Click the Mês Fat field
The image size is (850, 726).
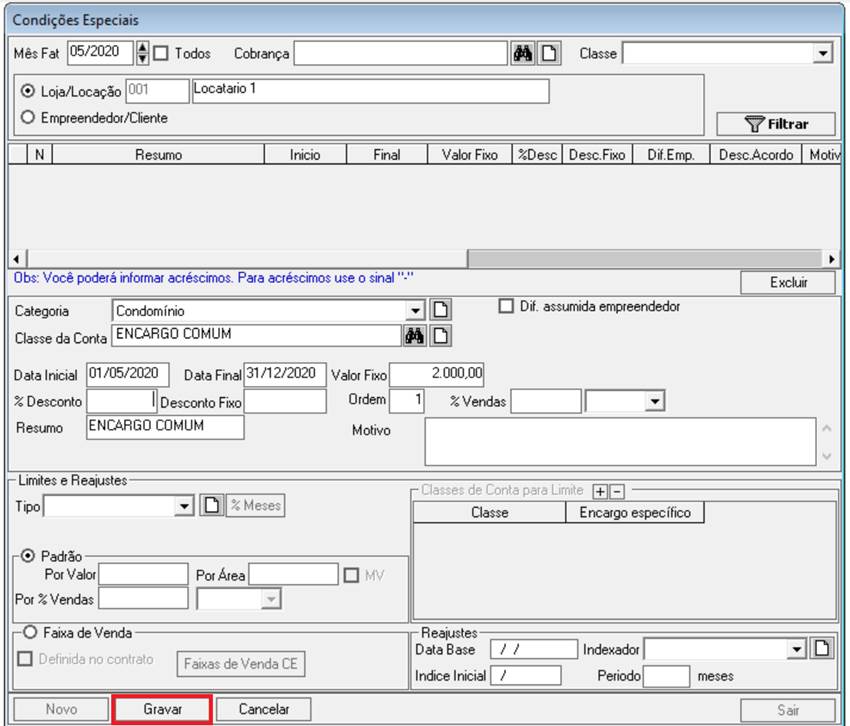click(100, 53)
